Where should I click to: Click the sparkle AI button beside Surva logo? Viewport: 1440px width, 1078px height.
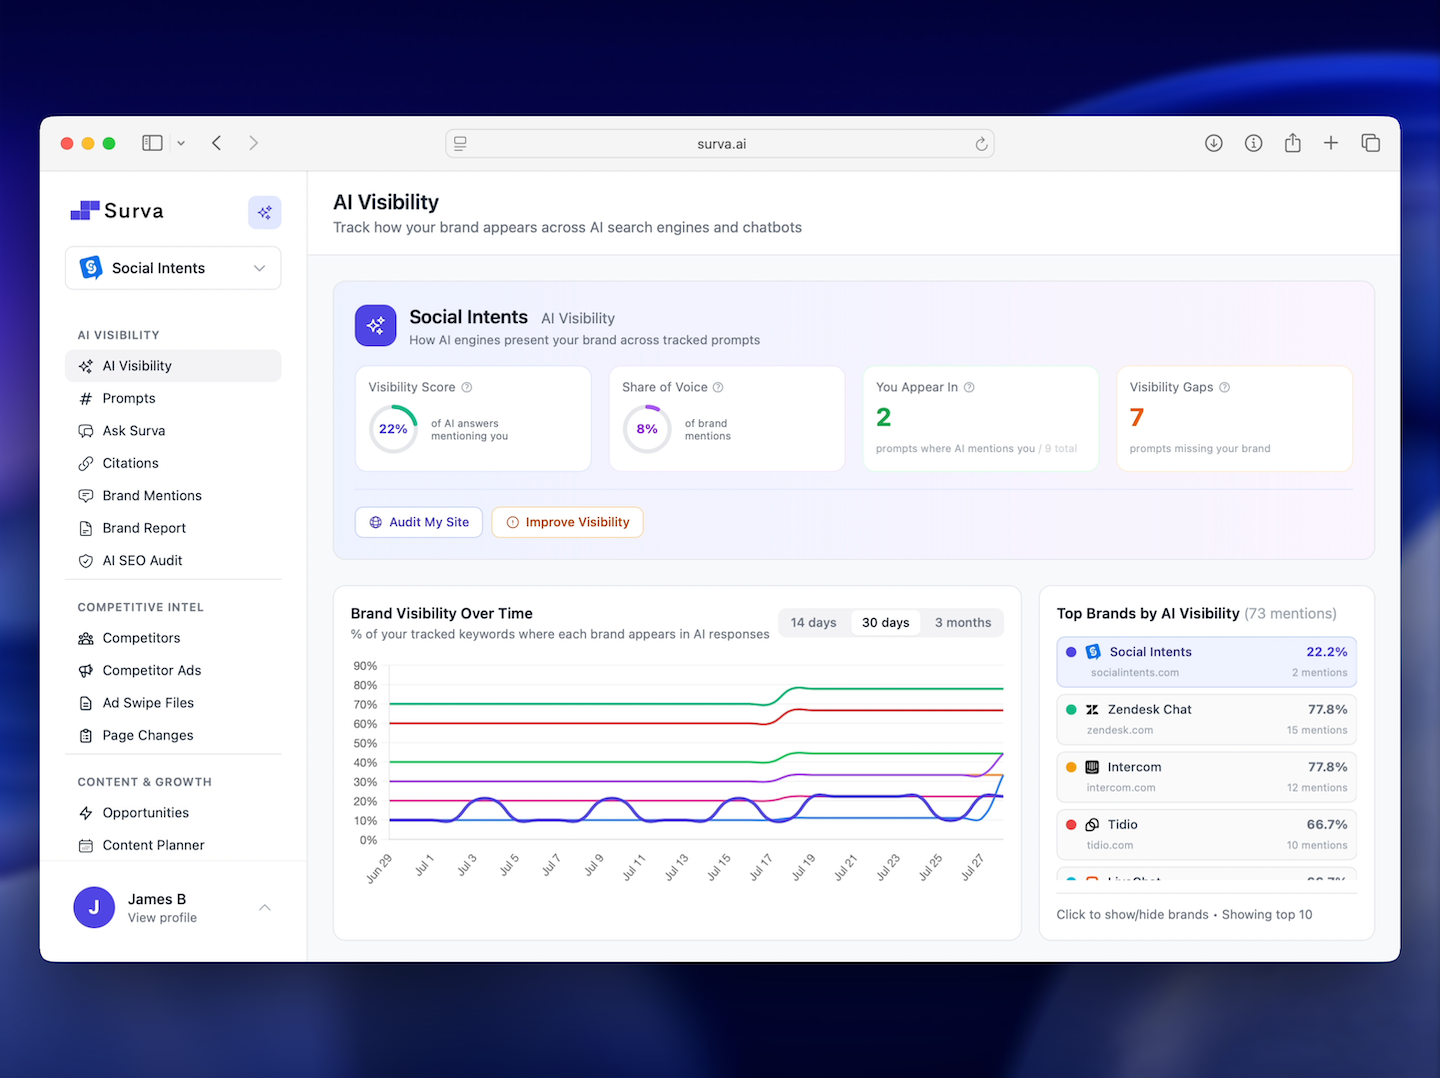[265, 212]
